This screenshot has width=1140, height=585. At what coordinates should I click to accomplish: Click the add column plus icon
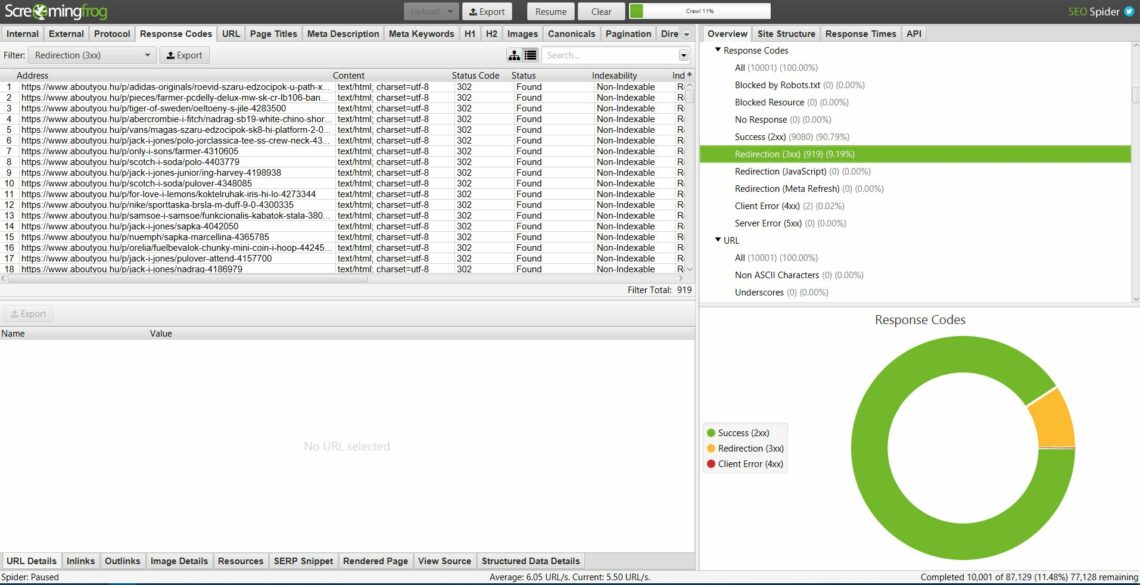coord(689,75)
